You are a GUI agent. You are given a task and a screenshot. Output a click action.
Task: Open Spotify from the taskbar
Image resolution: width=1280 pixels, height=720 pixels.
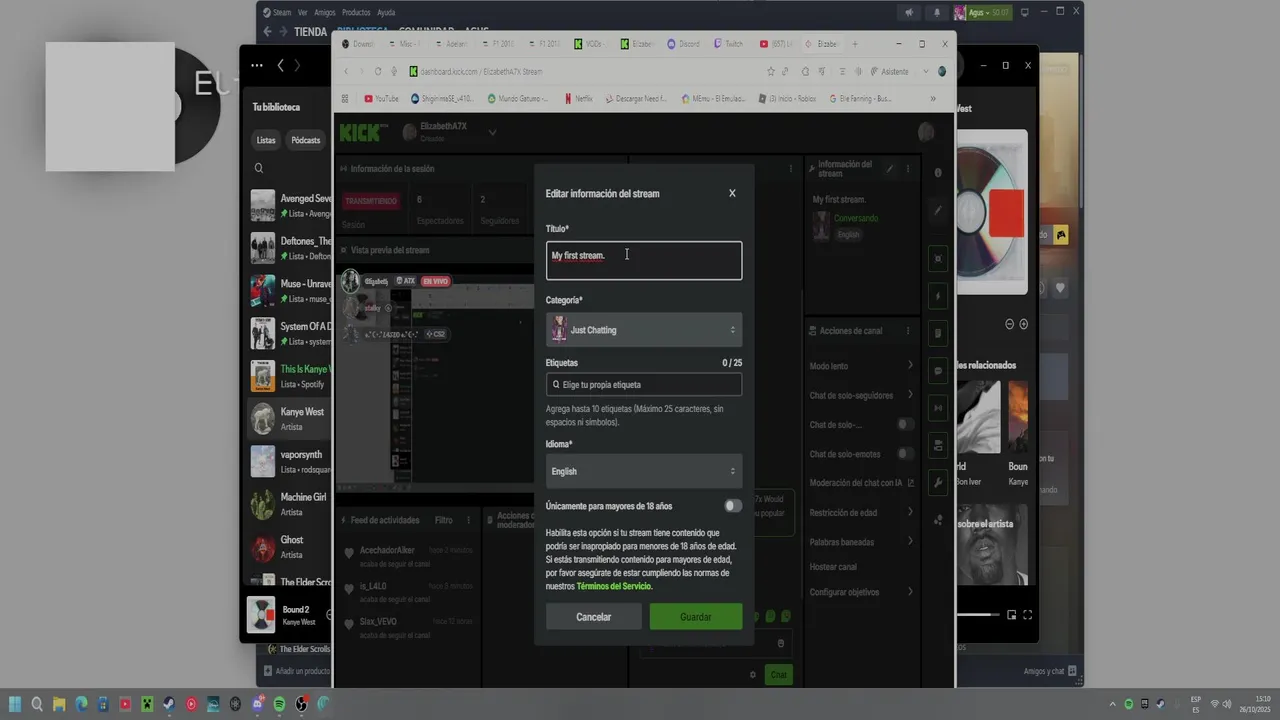[x=279, y=704]
